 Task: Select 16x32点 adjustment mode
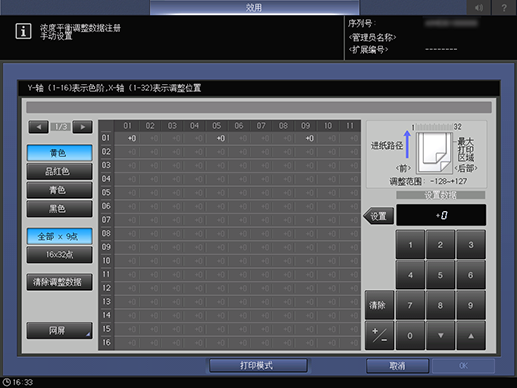click(x=59, y=255)
